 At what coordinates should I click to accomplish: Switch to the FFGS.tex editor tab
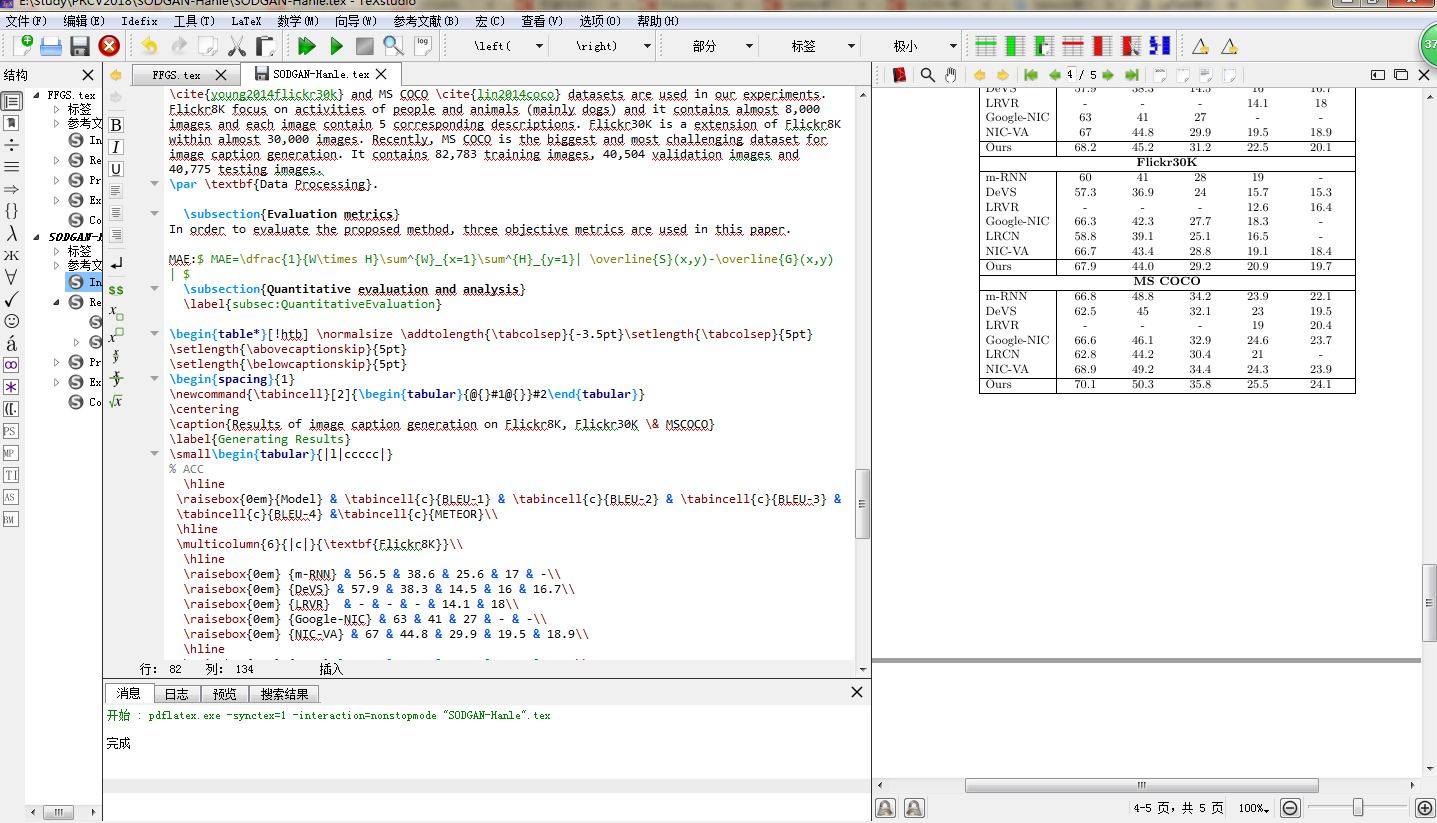(176, 75)
